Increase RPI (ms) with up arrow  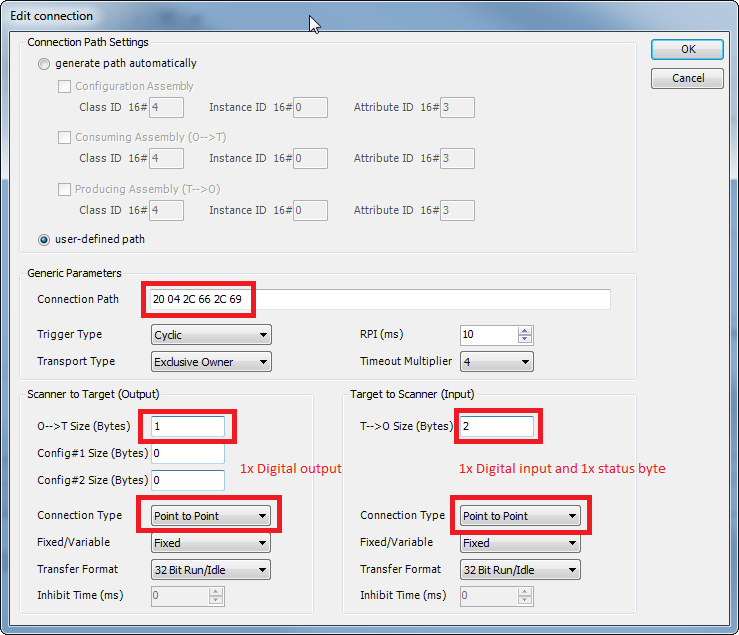(526, 331)
